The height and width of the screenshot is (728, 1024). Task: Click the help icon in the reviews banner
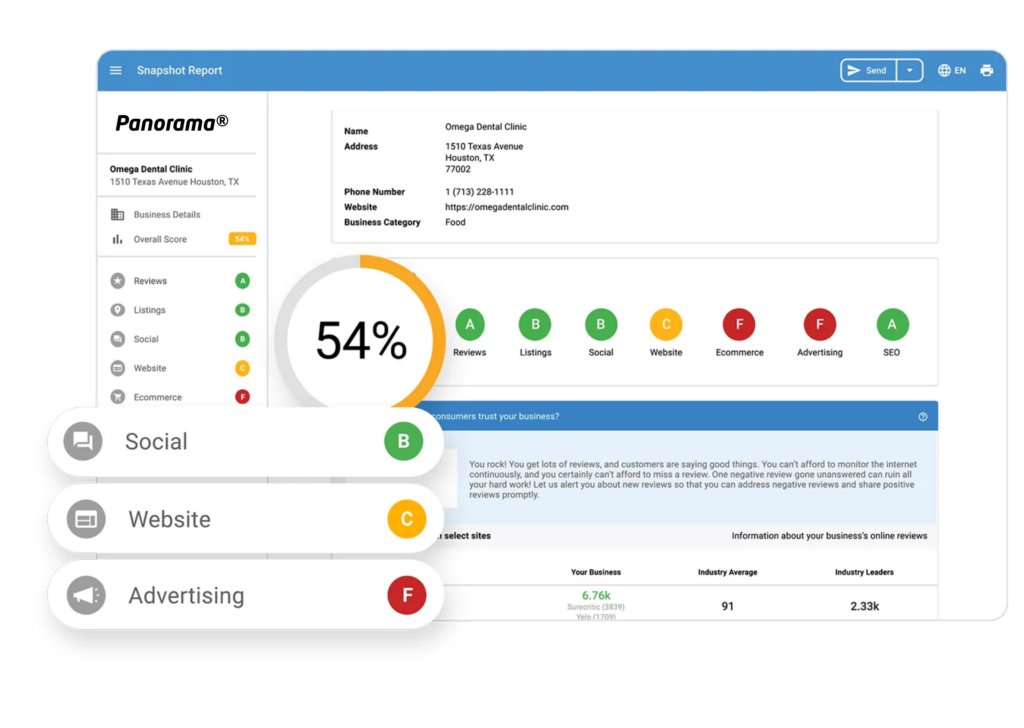922,416
